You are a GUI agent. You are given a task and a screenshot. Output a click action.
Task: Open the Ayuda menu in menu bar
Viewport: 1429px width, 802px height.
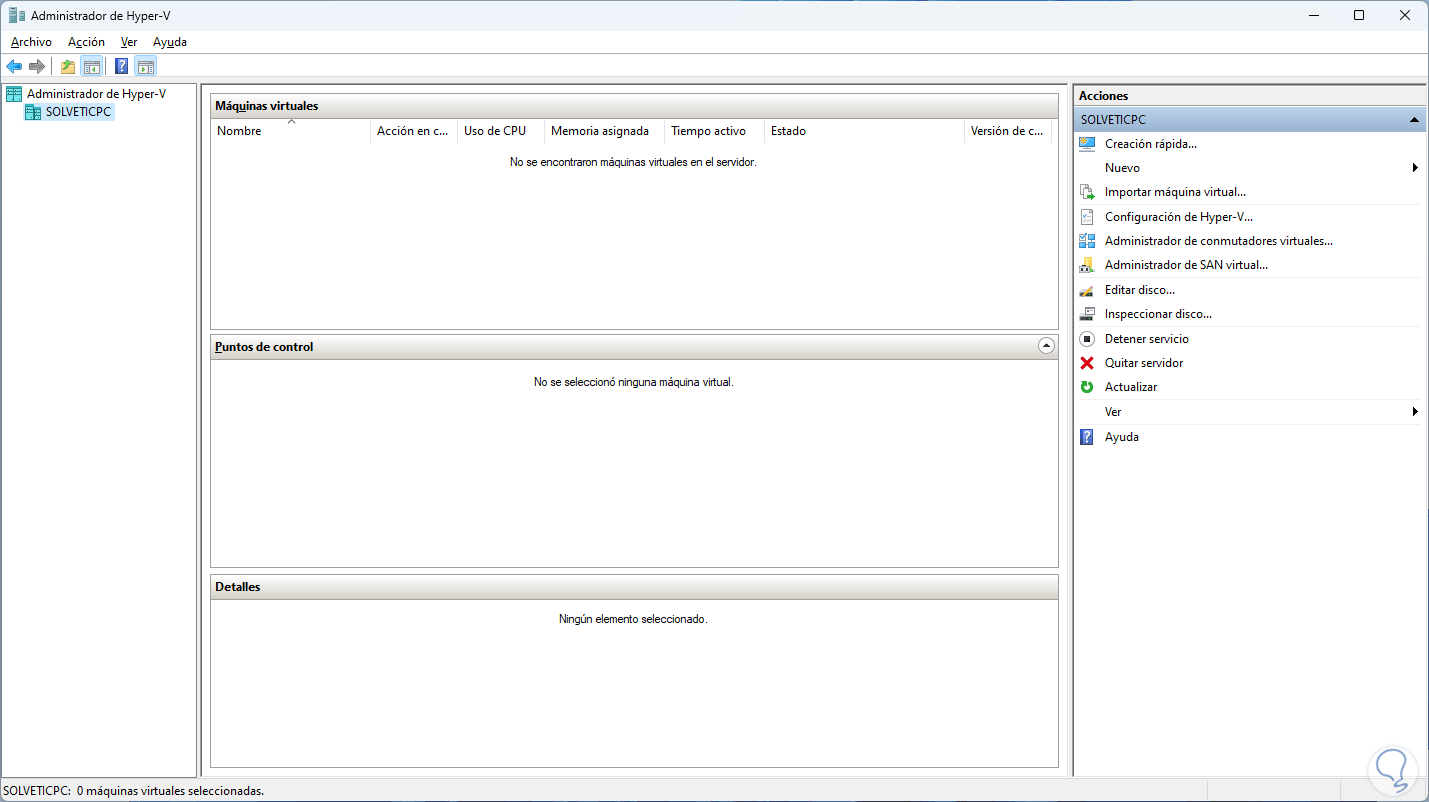pos(170,42)
